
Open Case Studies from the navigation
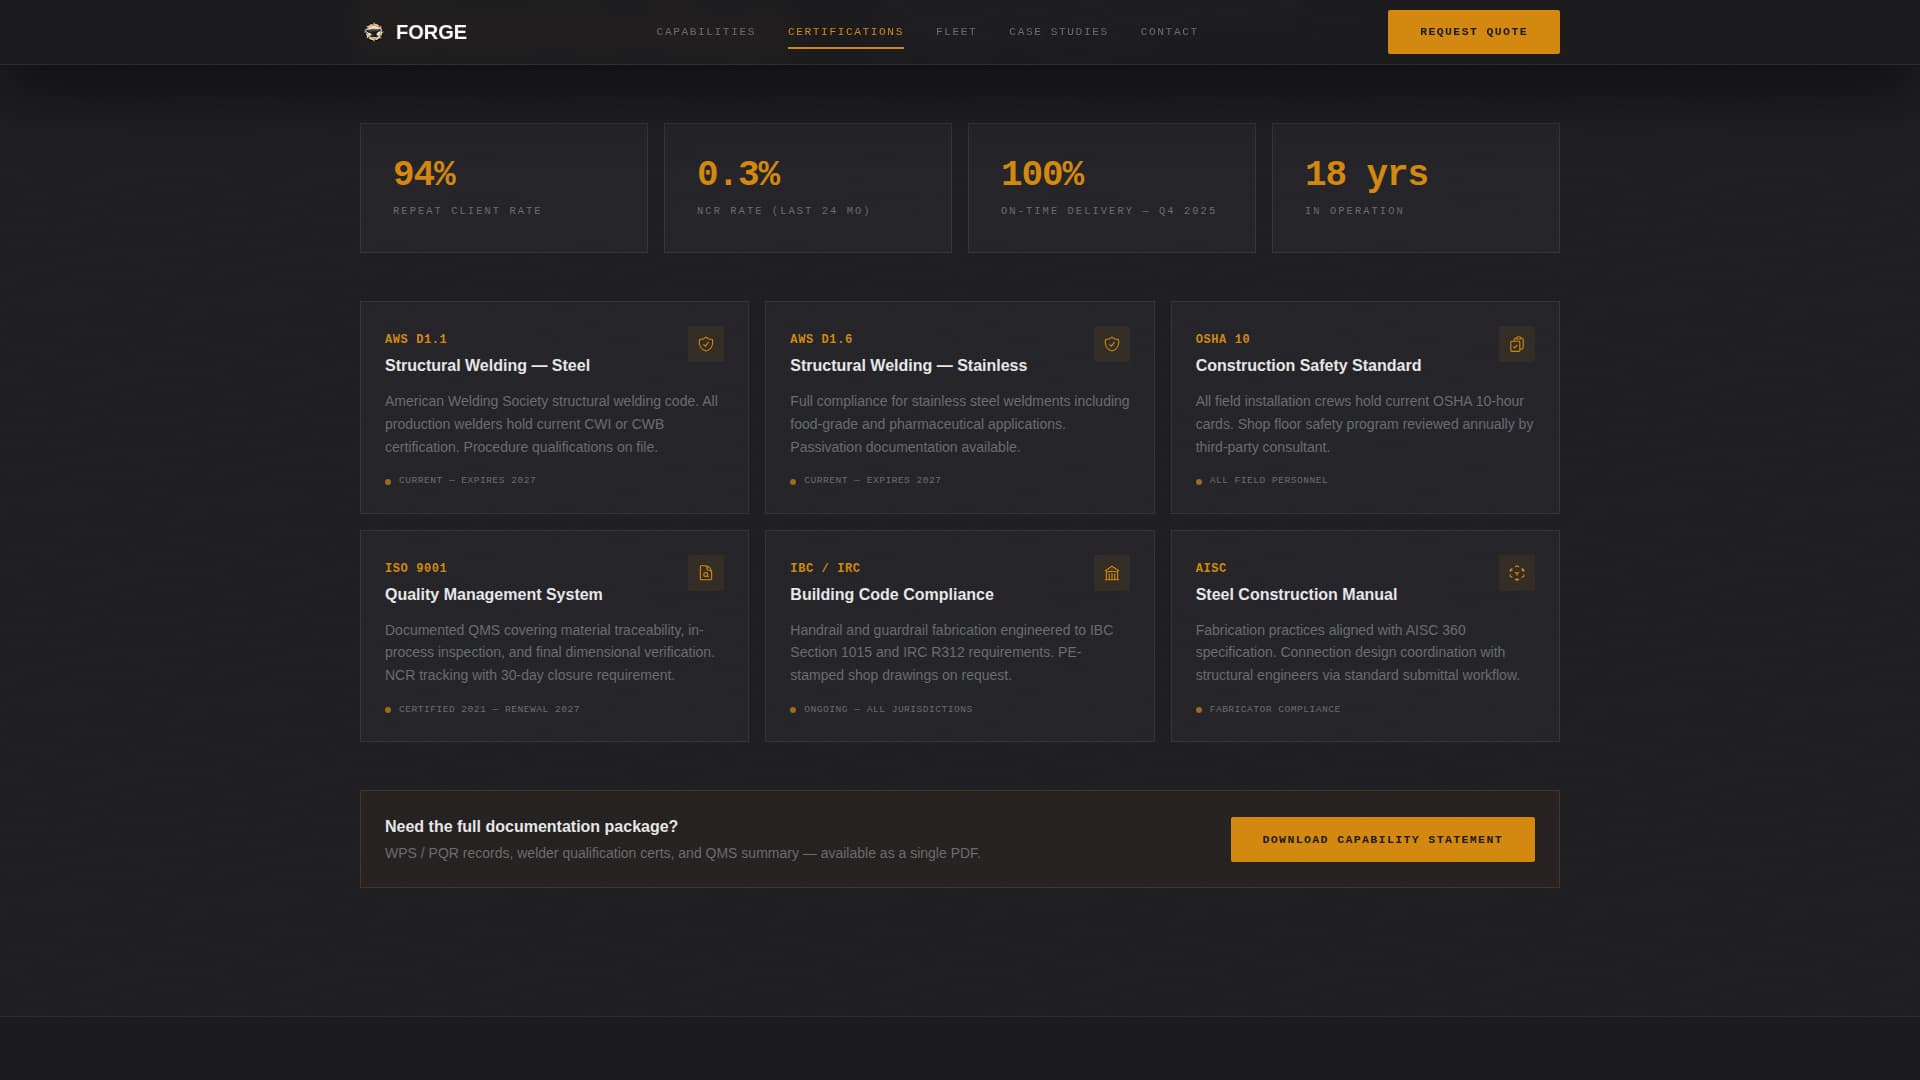tap(1058, 31)
